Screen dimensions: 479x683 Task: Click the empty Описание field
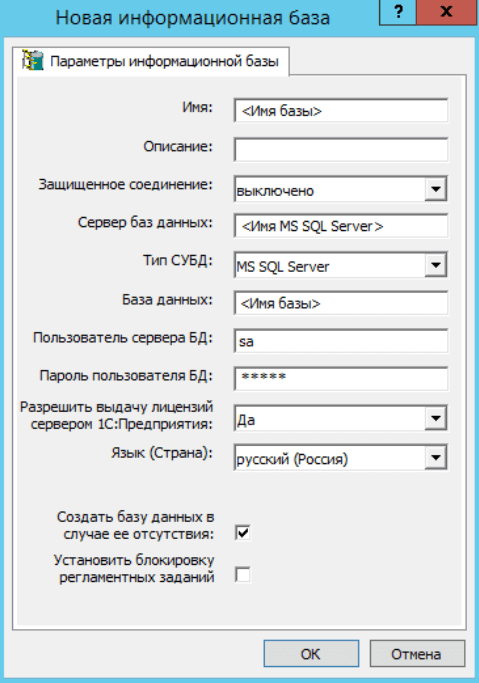tap(341, 149)
